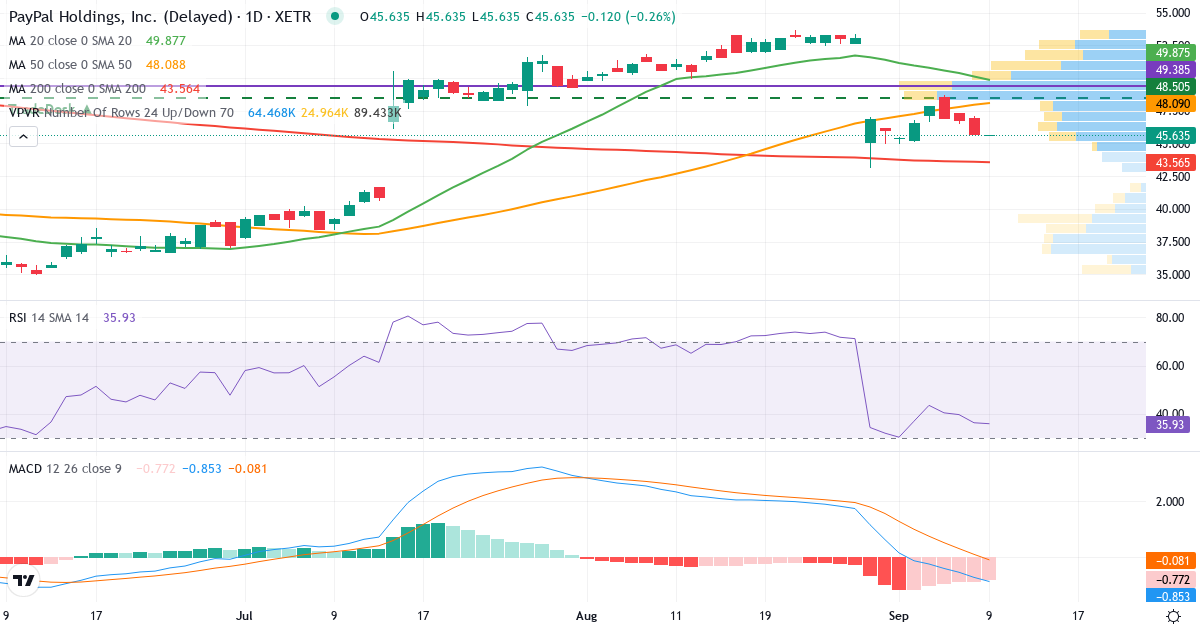Click the green 49.875 price label
This screenshot has height=630, width=1200.
point(1172,53)
